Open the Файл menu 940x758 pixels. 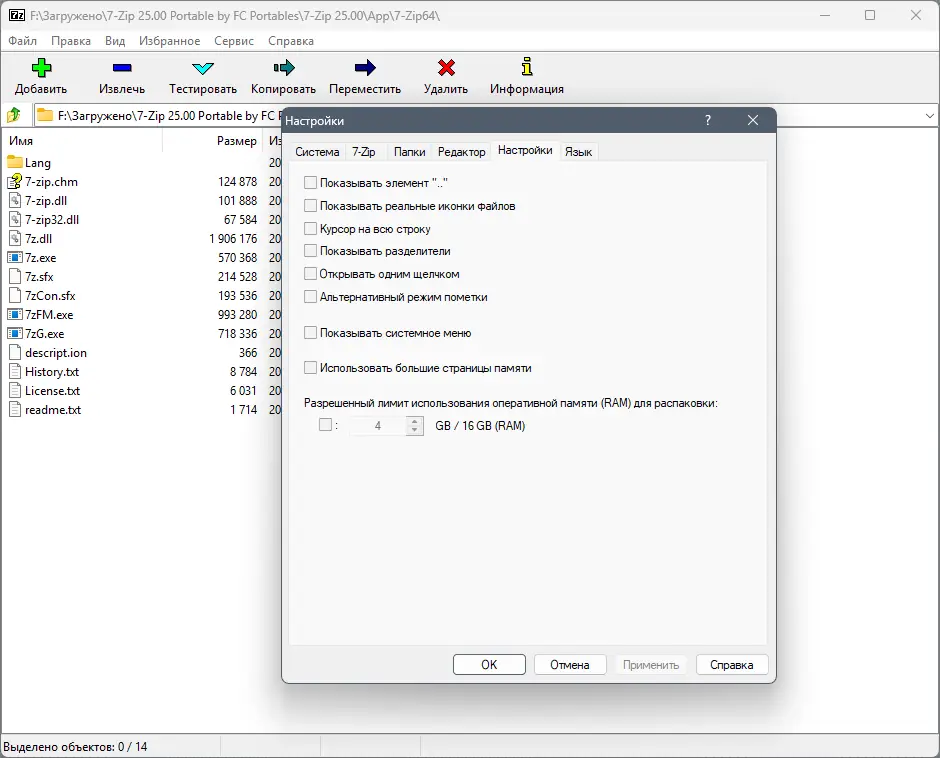tap(23, 41)
